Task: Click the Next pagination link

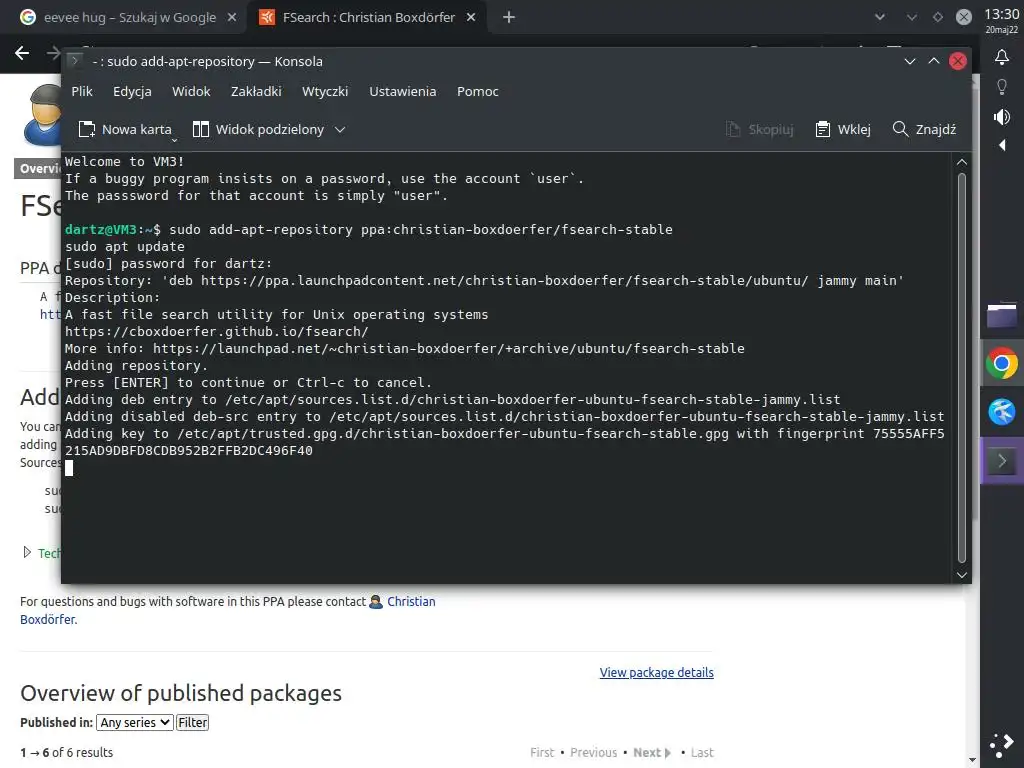Action: pyautogui.click(x=652, y=752)
